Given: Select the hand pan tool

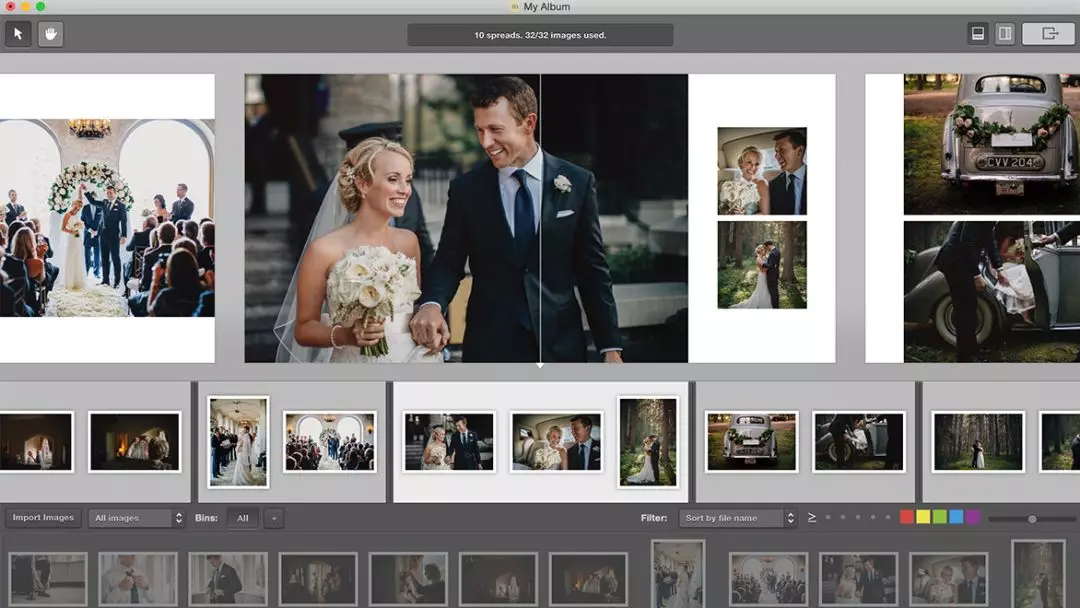Looking at the screenshot, I should 50,34.
